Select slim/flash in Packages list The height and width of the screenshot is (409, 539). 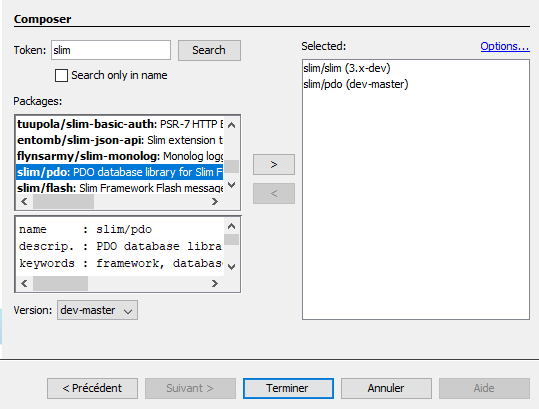click(x=120, y=188)
